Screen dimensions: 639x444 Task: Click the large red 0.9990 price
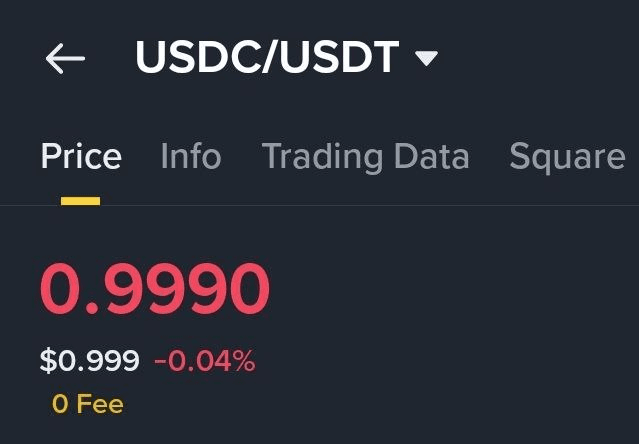(155, 290)
